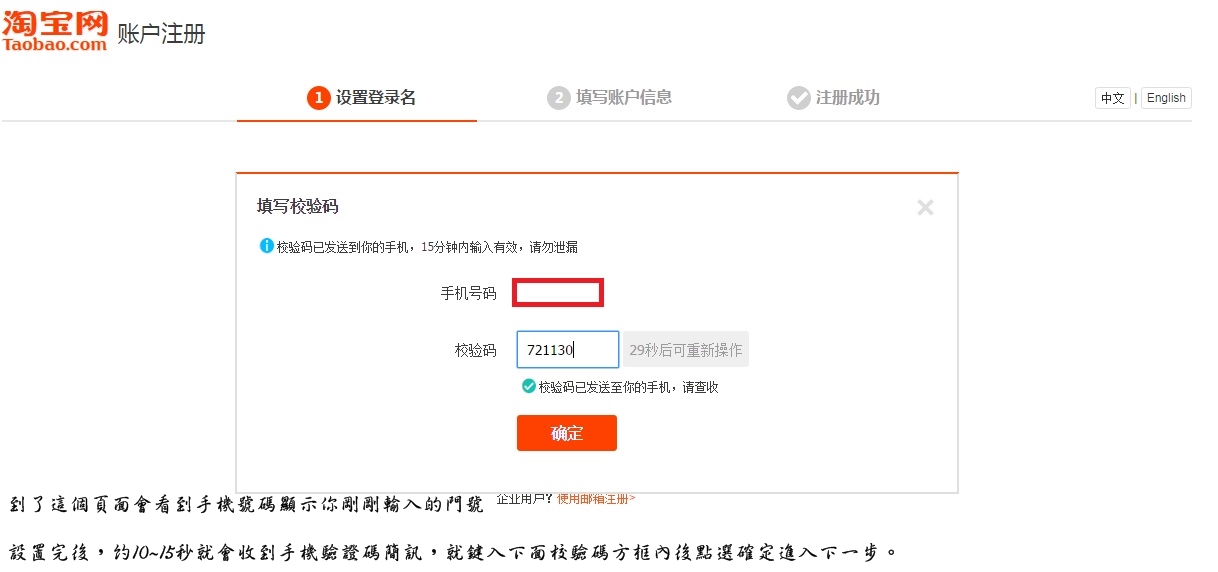Click the green check icon below 校验码
Viewport: 1218px width, 572px height.
(528, 386)
